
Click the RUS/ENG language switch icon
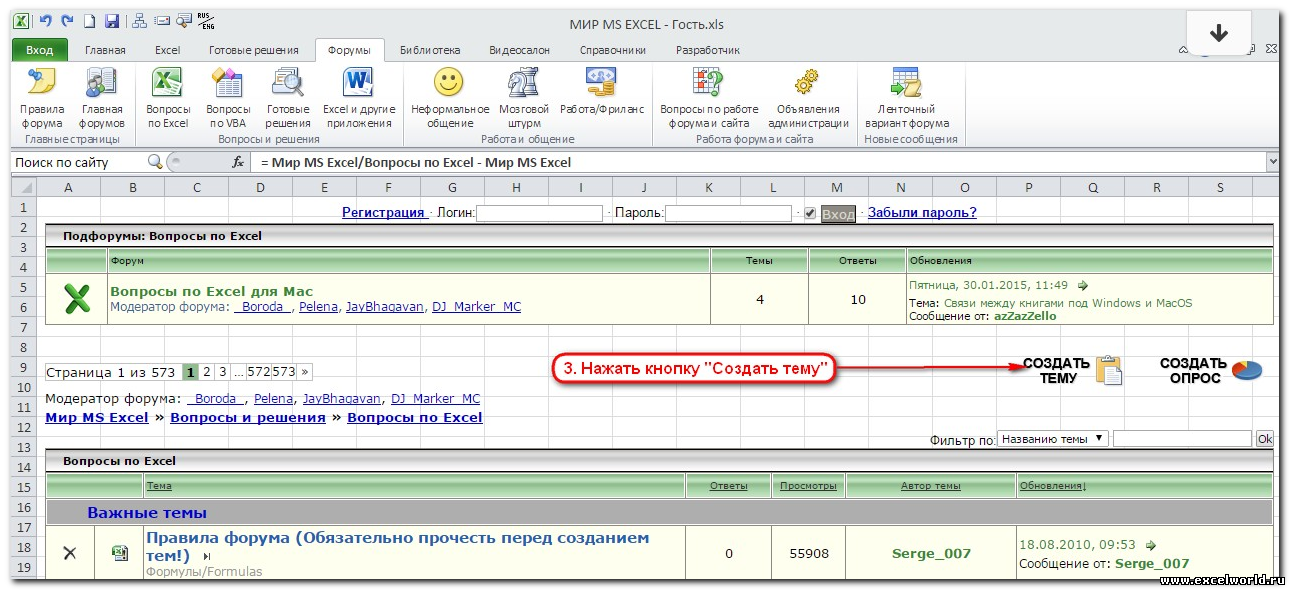(208, 21)
